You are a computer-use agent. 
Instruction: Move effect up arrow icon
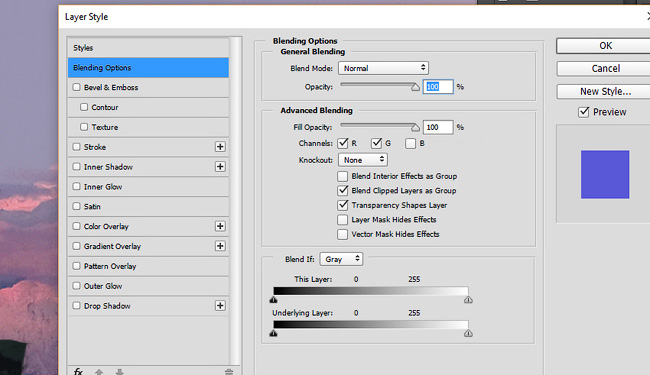pos(99,372)
